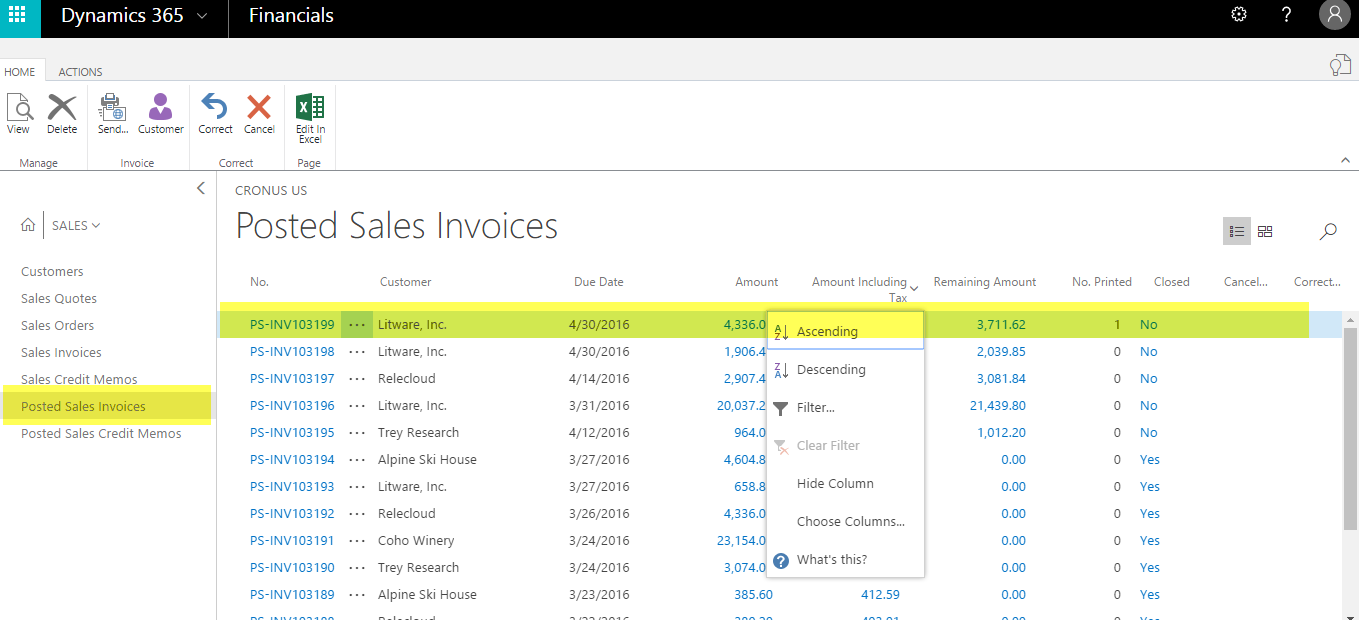Screen dimensions: 1359x620
Task: Select Hide Column in the menu
Action: tap(845, 484)
